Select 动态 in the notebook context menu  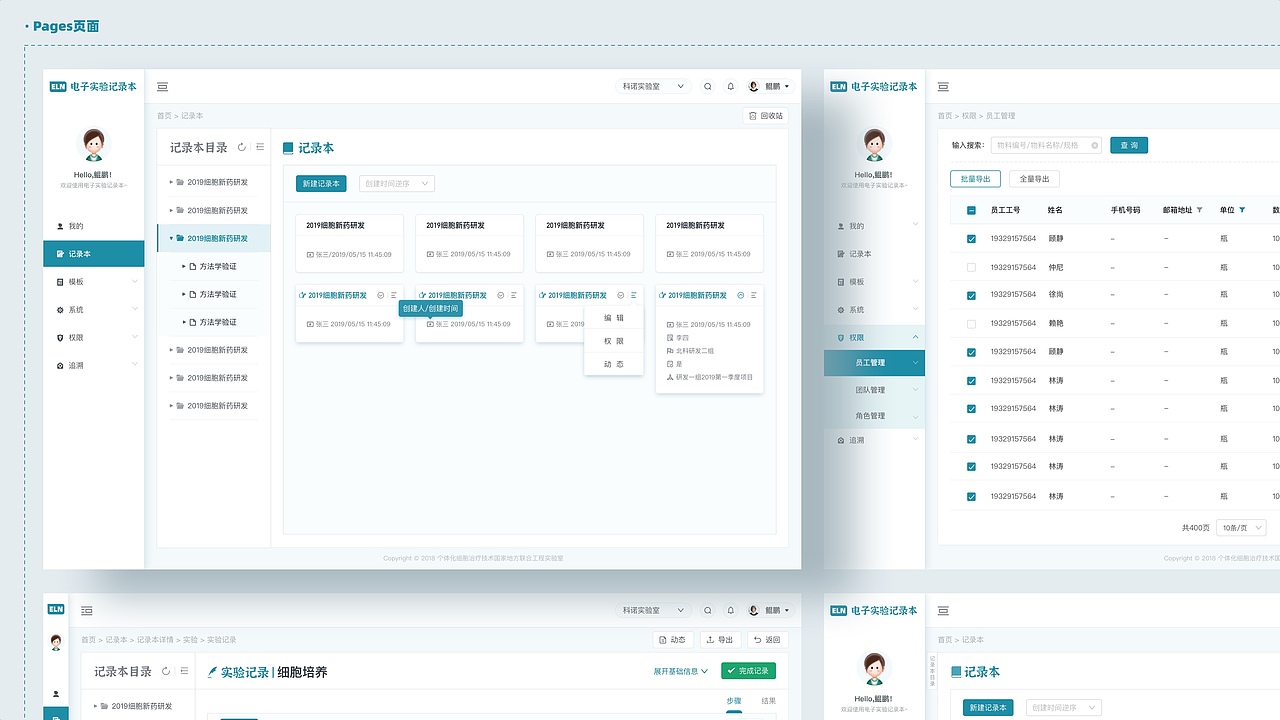[x=613, y=364]
